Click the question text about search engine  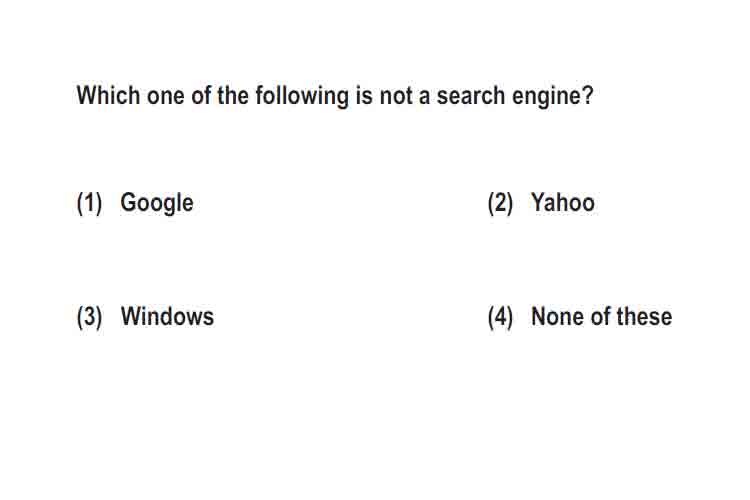coord(335,96)
